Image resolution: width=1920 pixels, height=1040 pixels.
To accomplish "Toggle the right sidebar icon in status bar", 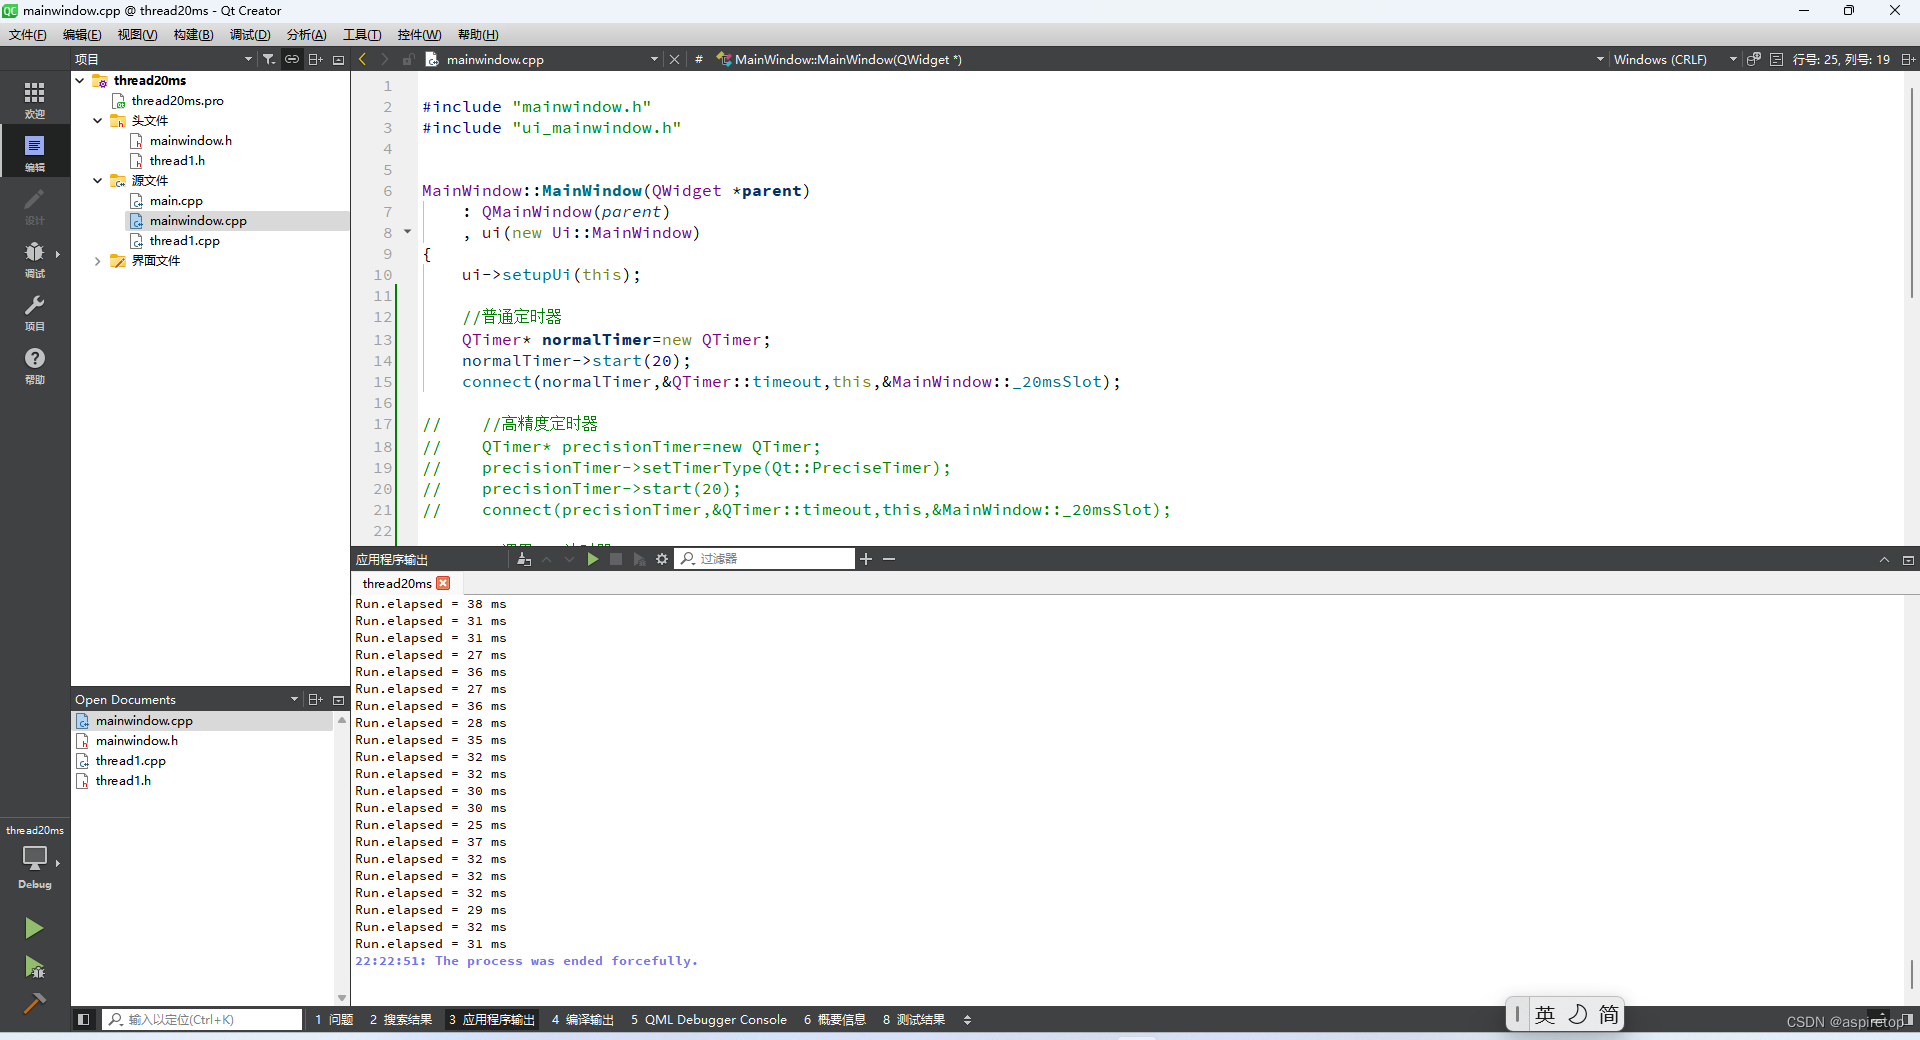I will point(1908,1019).
